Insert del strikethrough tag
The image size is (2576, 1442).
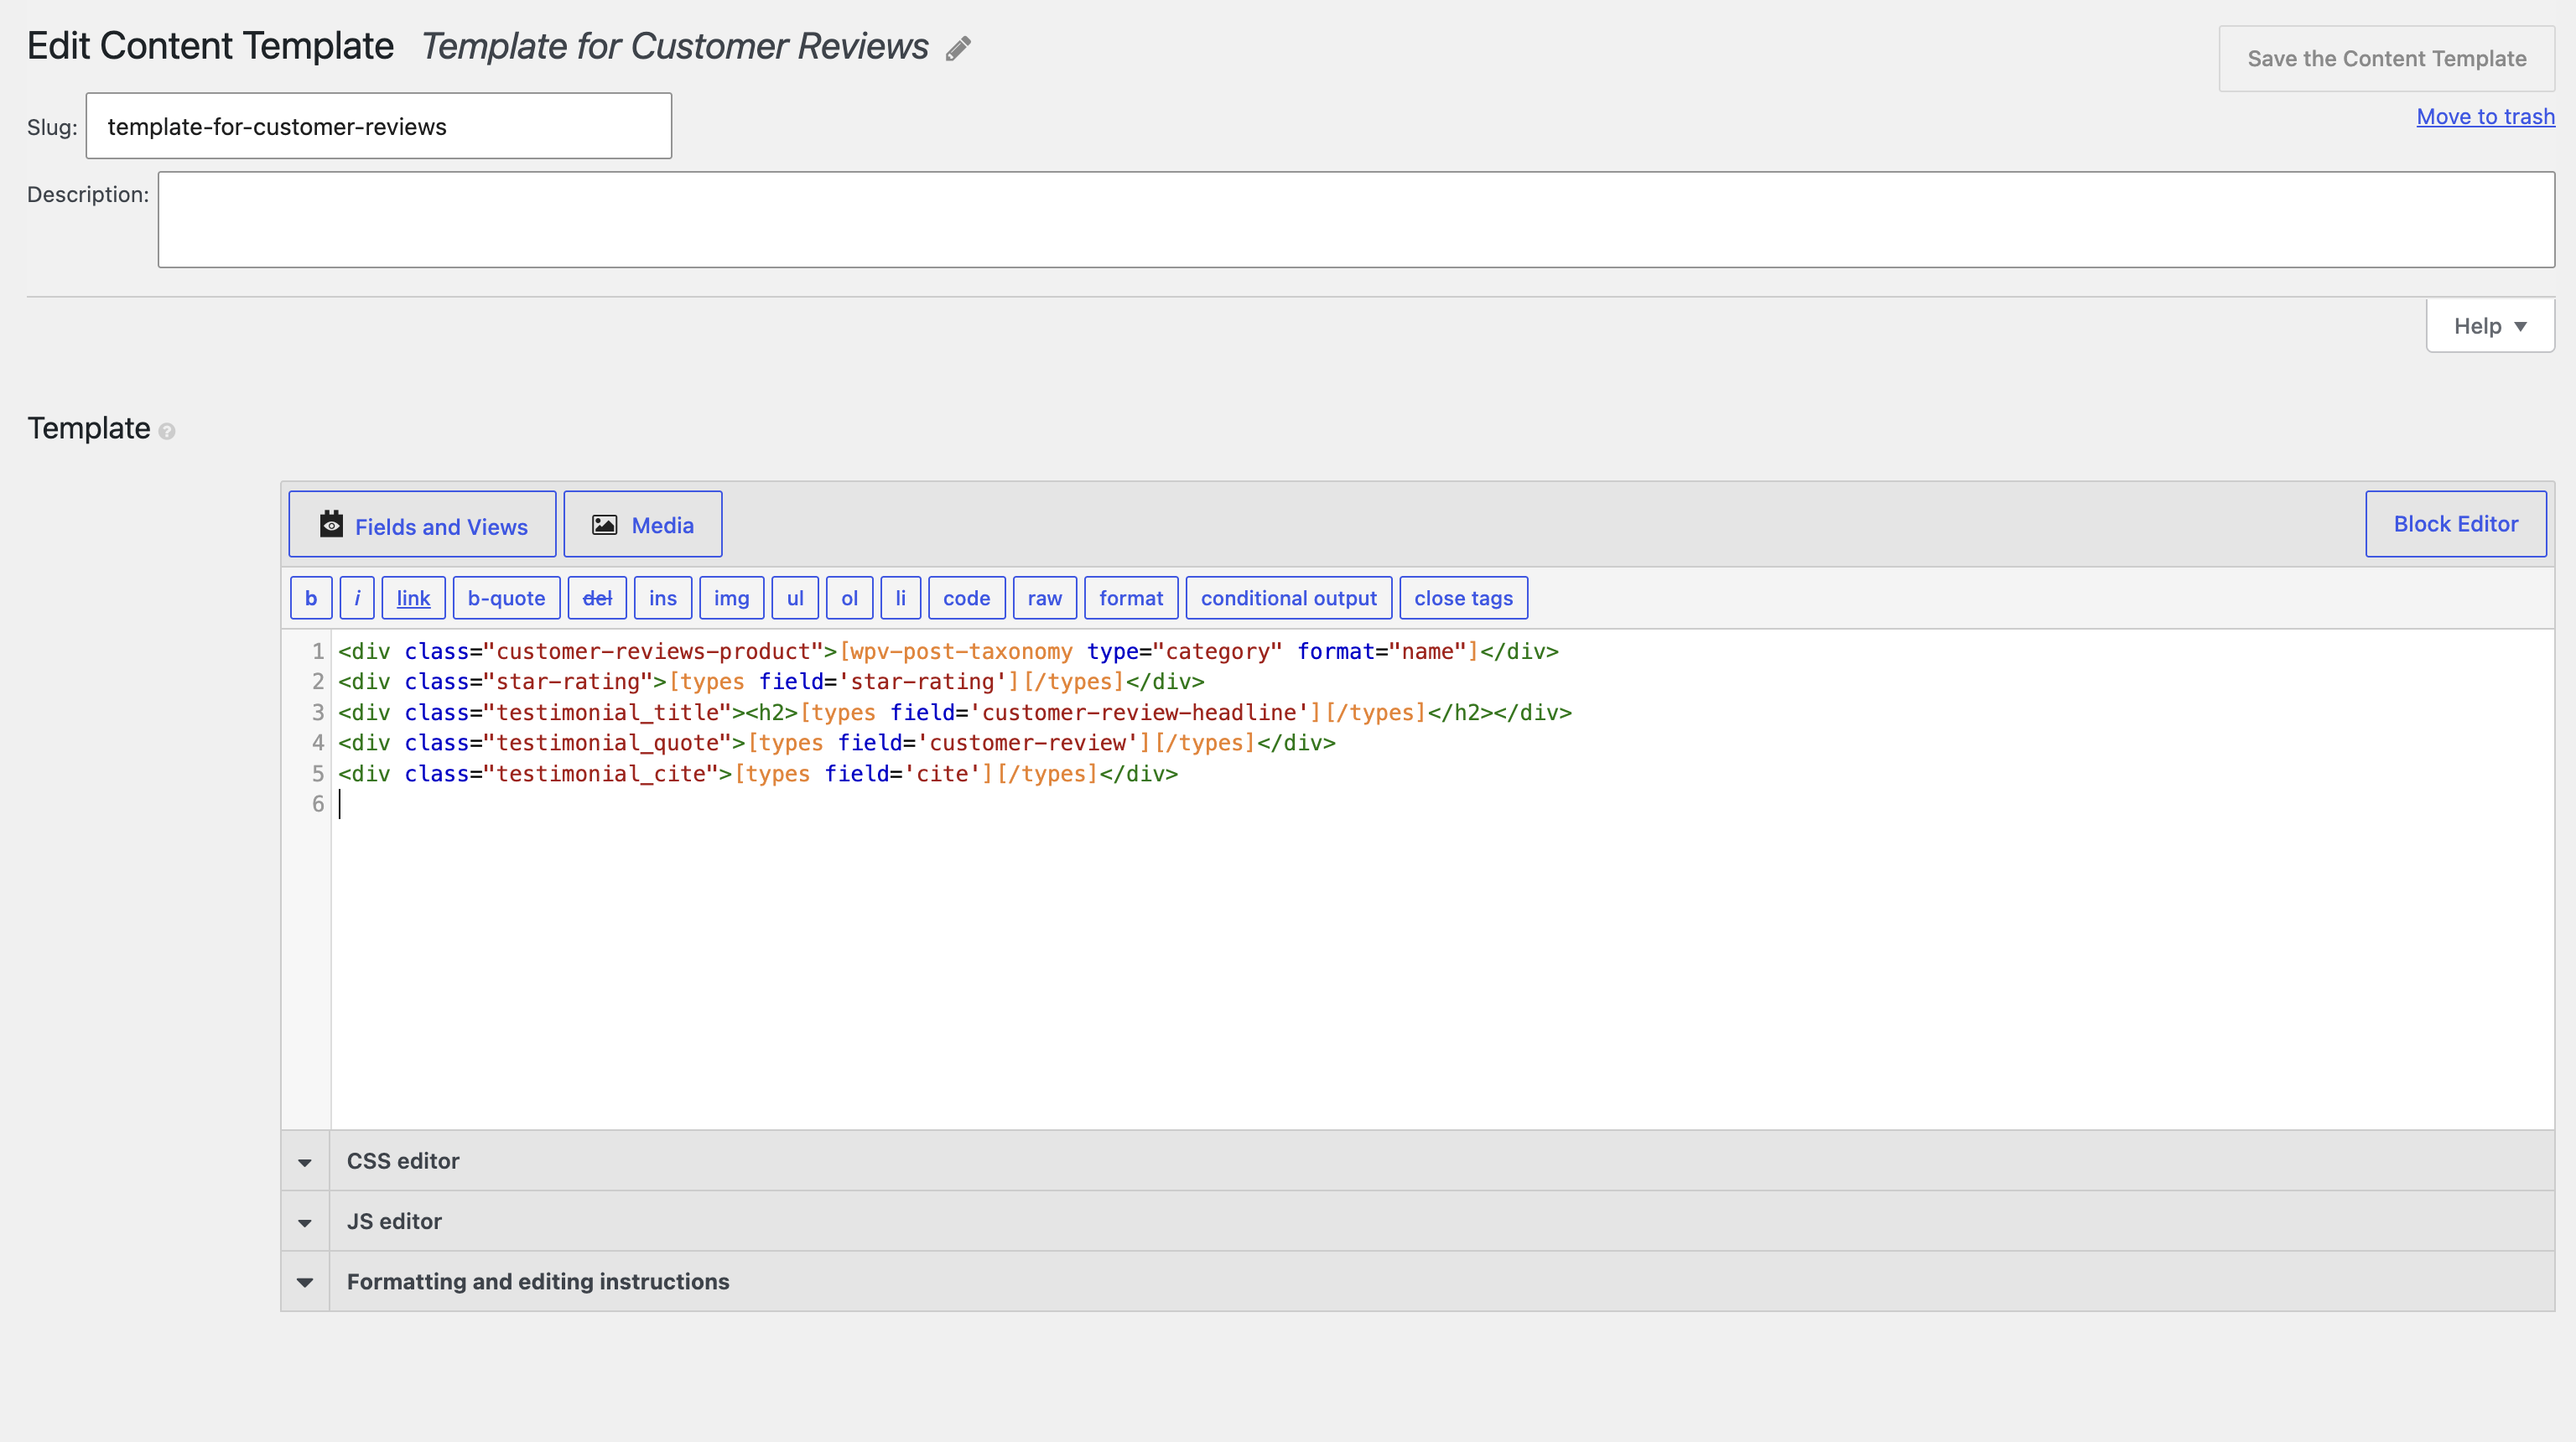coord(597,598)
